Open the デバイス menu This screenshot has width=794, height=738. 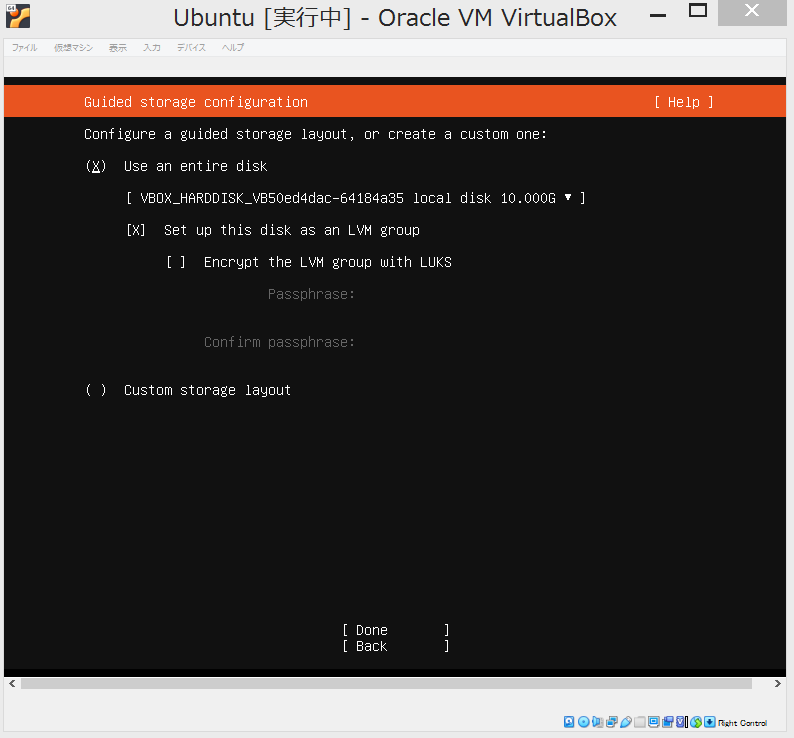(191, 48)
